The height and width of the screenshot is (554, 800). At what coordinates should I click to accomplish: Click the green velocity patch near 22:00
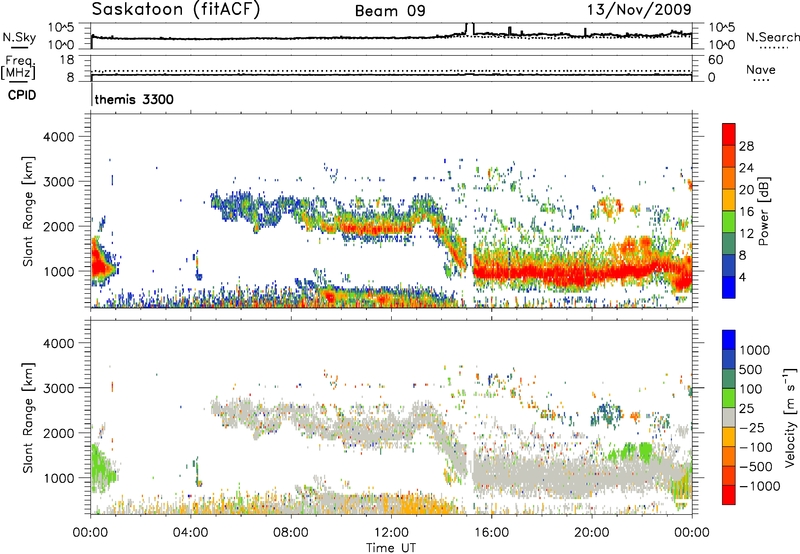point(645,451)
